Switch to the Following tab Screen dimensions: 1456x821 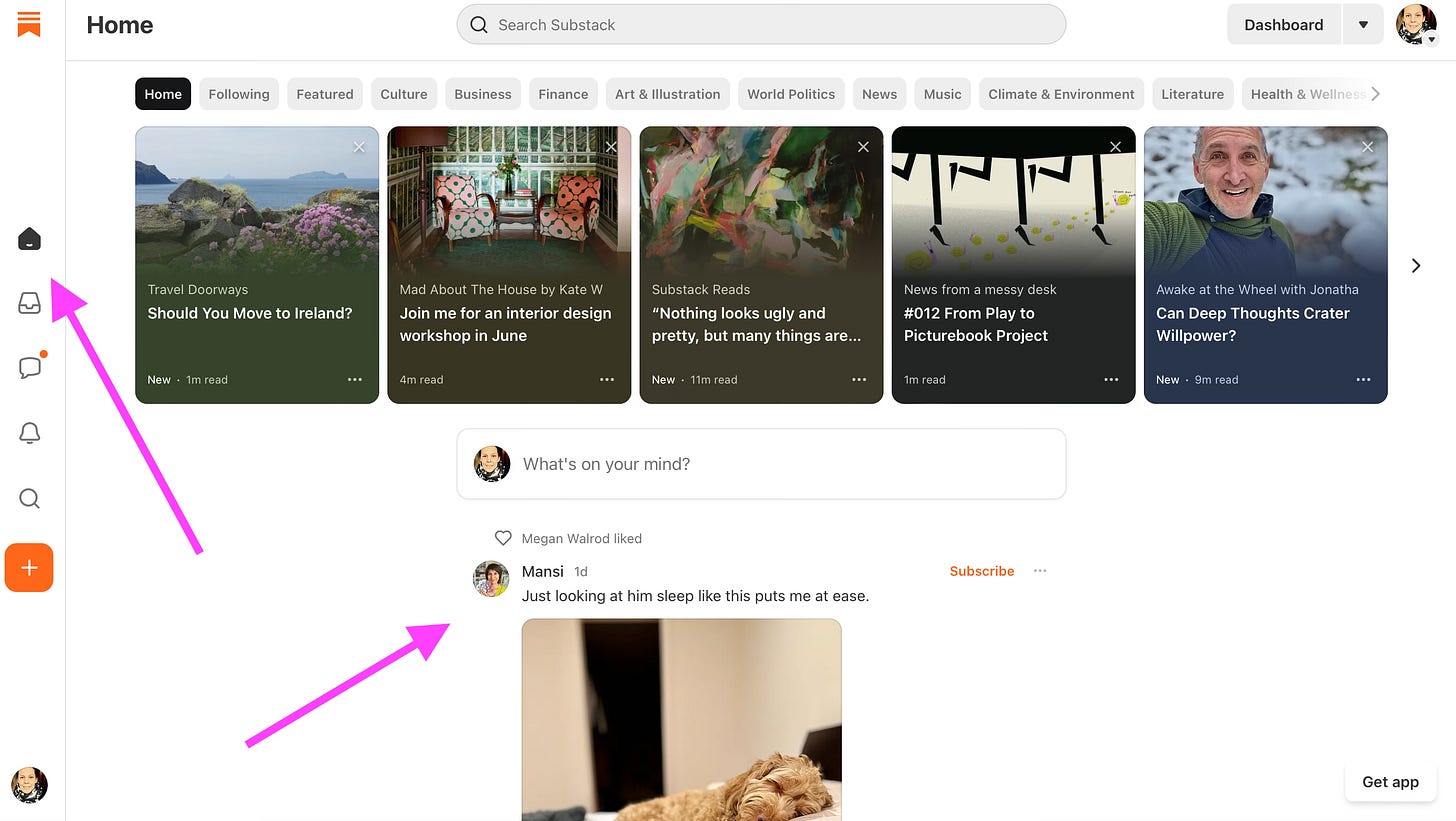pyautogui.click(x=239, y=94)
